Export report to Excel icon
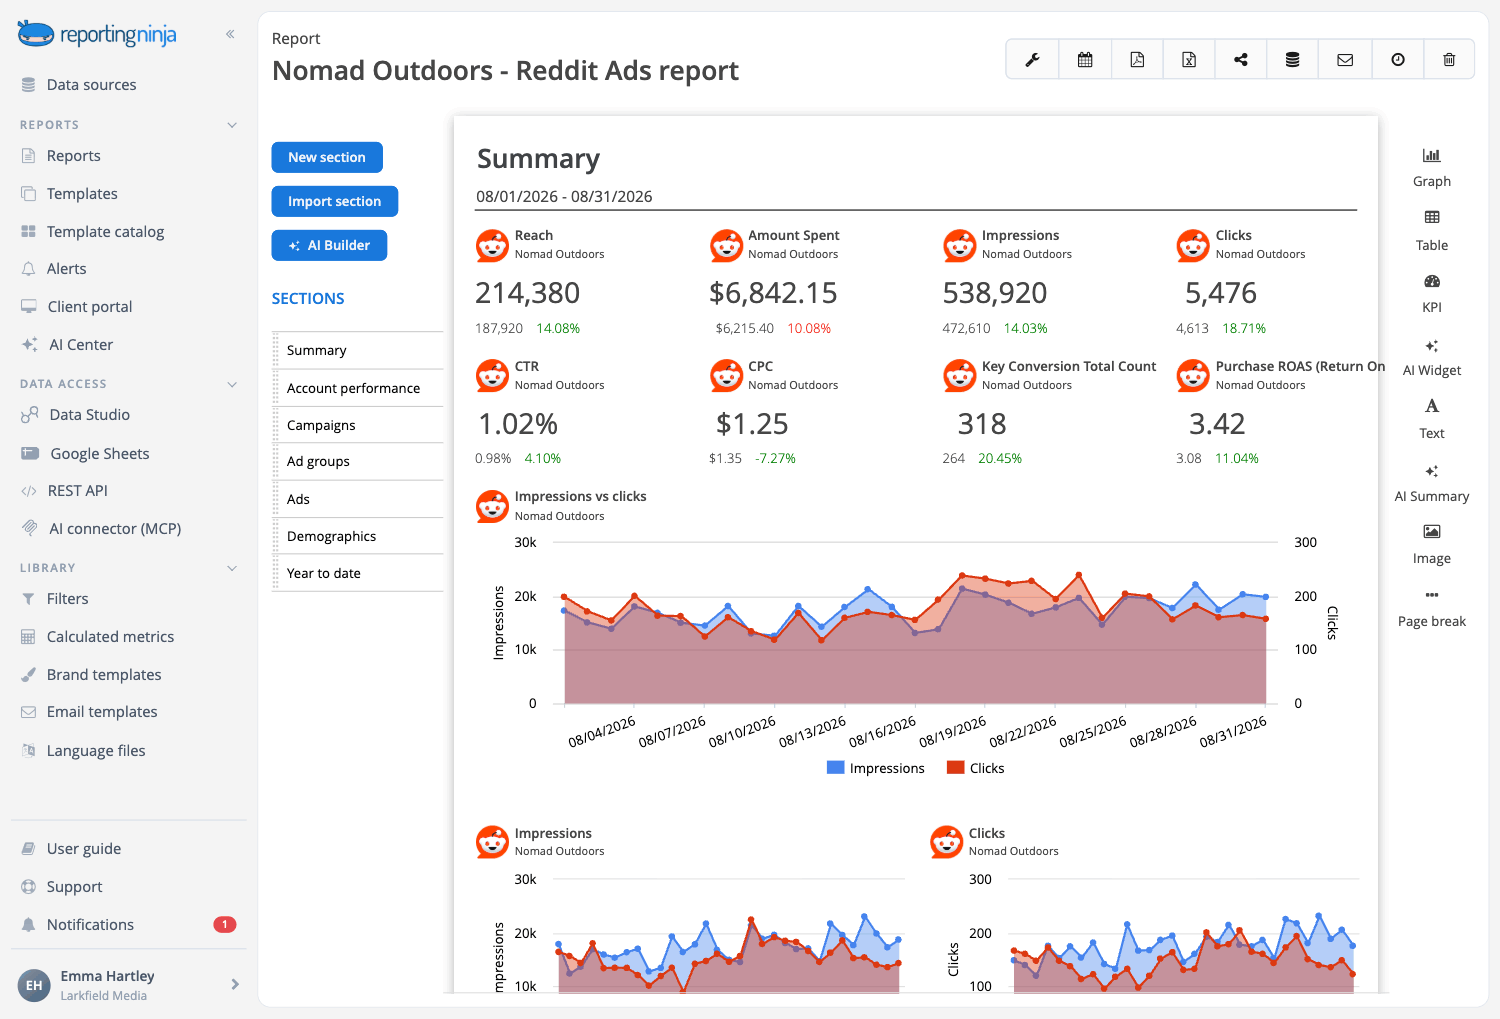This screenshot has width=1500, height=1019. (1189, 60)
